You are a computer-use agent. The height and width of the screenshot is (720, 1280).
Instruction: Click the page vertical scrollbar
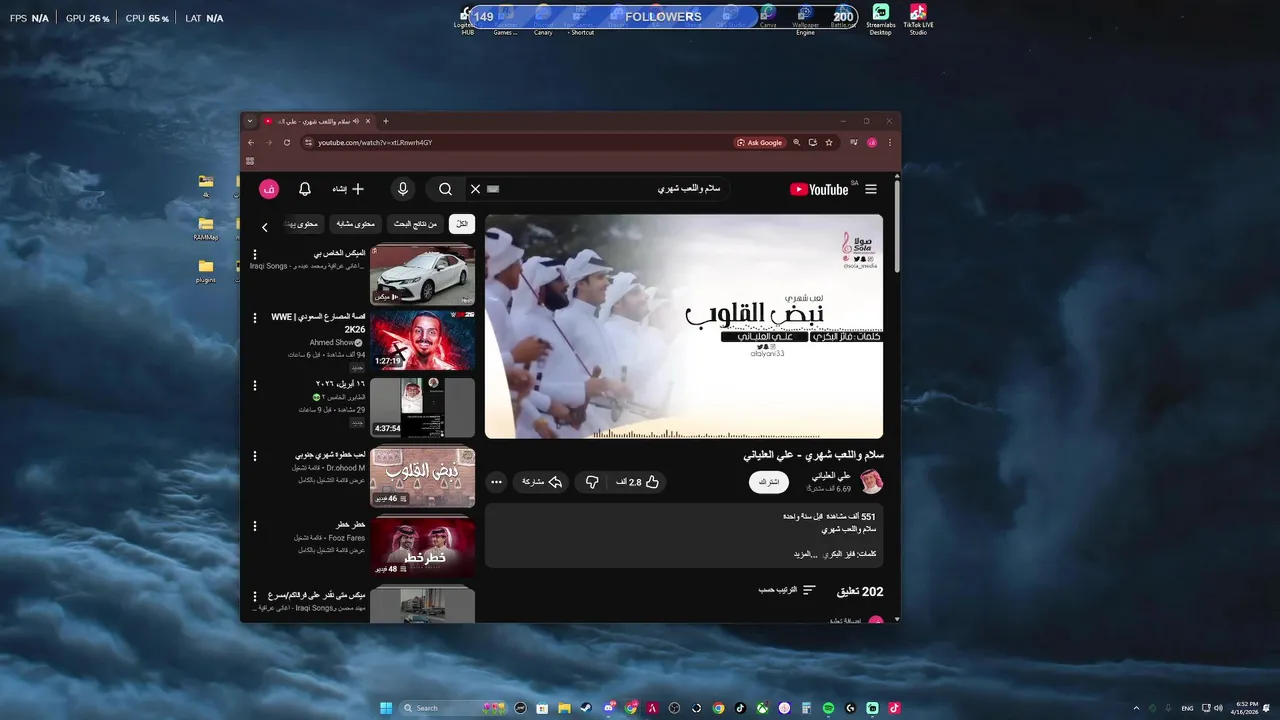(x=897, y=225)
